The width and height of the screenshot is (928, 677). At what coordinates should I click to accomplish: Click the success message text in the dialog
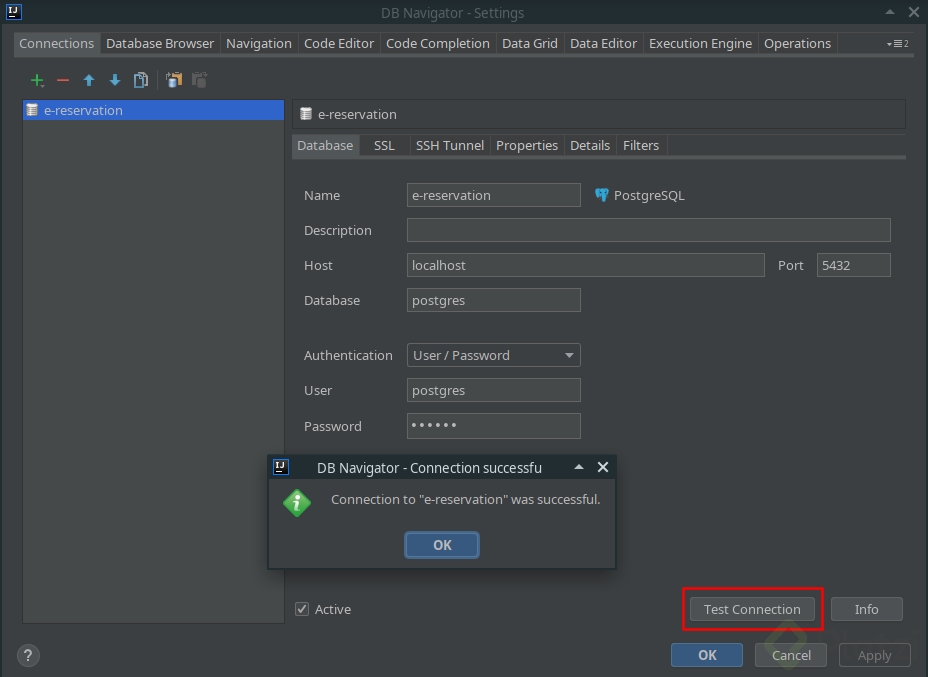(x=465, y=499)
